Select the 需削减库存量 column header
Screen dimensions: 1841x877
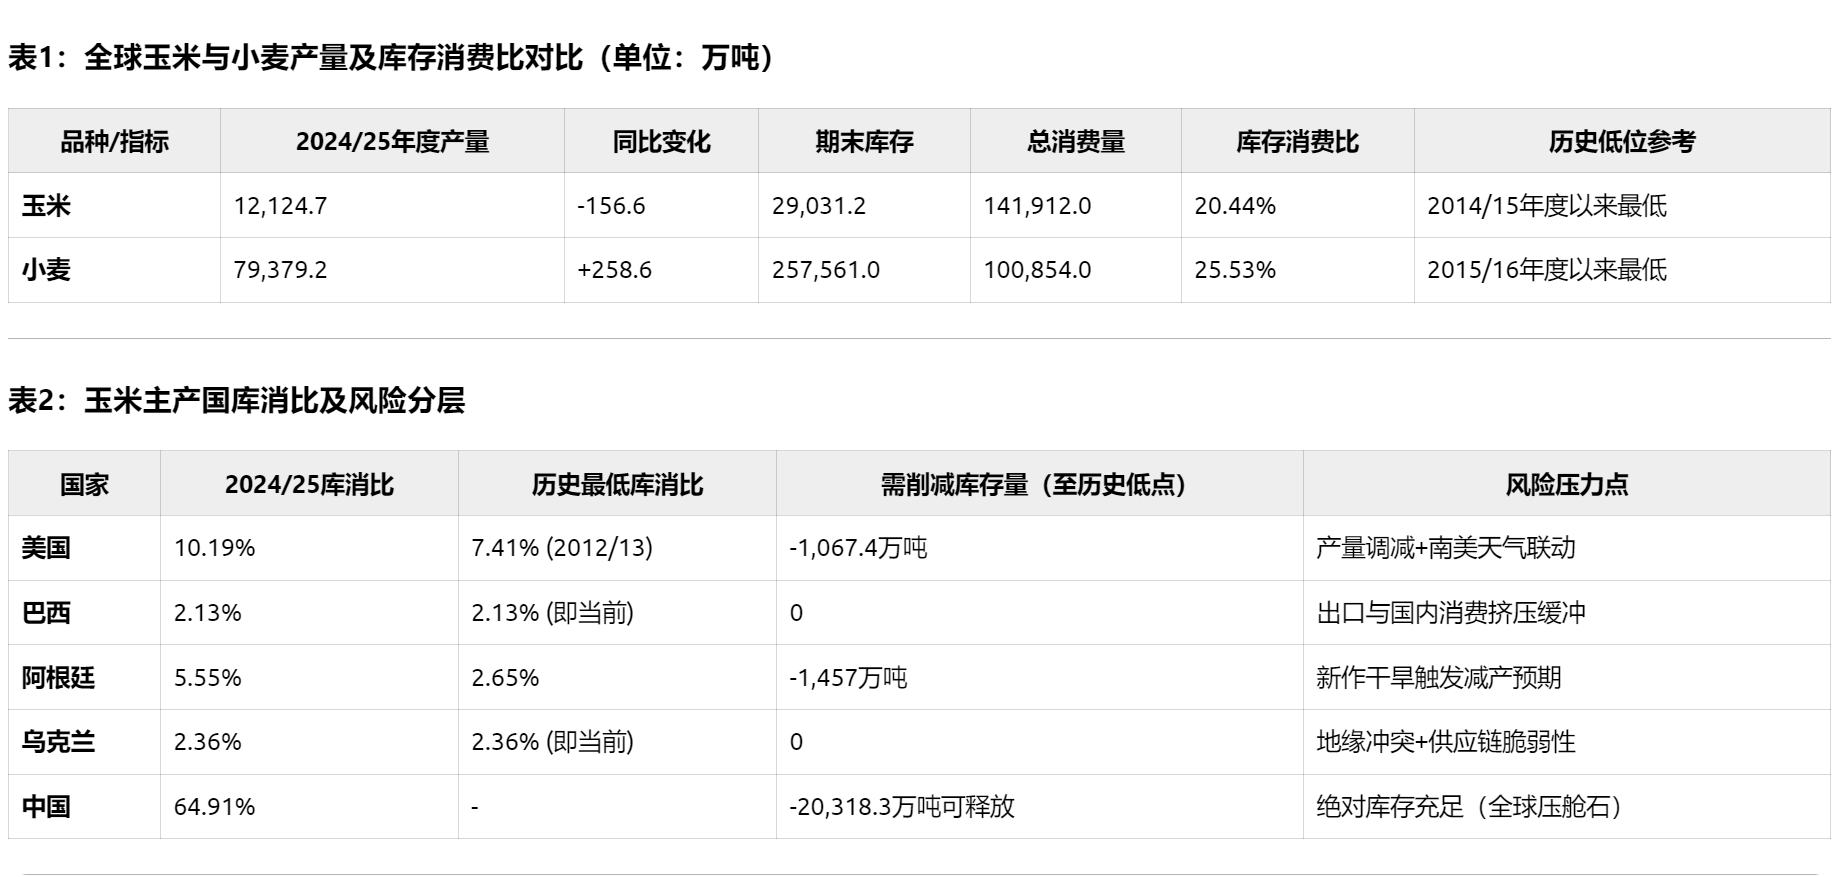pyautogui.click(x=1039, y=485)
